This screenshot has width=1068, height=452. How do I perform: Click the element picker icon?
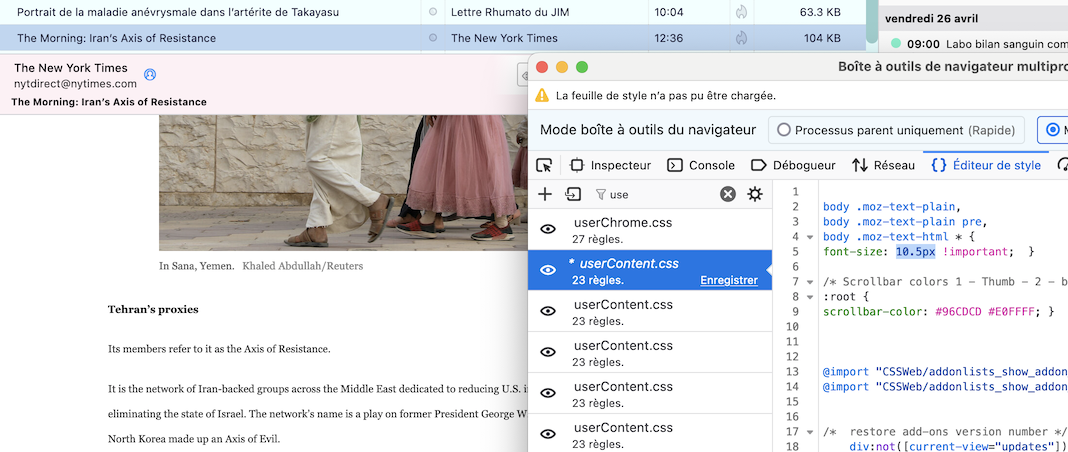click(544, 165)
